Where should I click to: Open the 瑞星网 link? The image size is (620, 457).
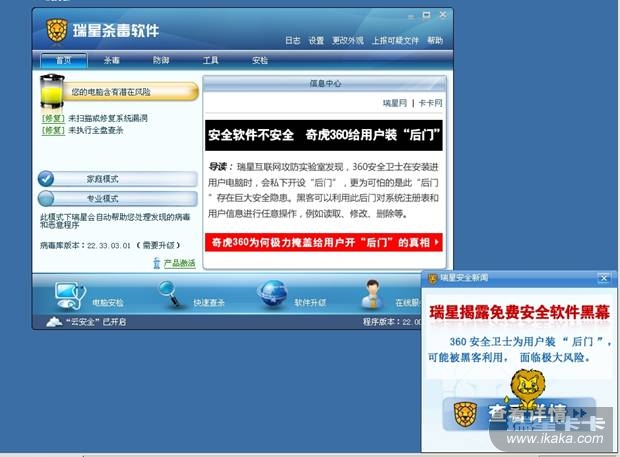(395, 103)
